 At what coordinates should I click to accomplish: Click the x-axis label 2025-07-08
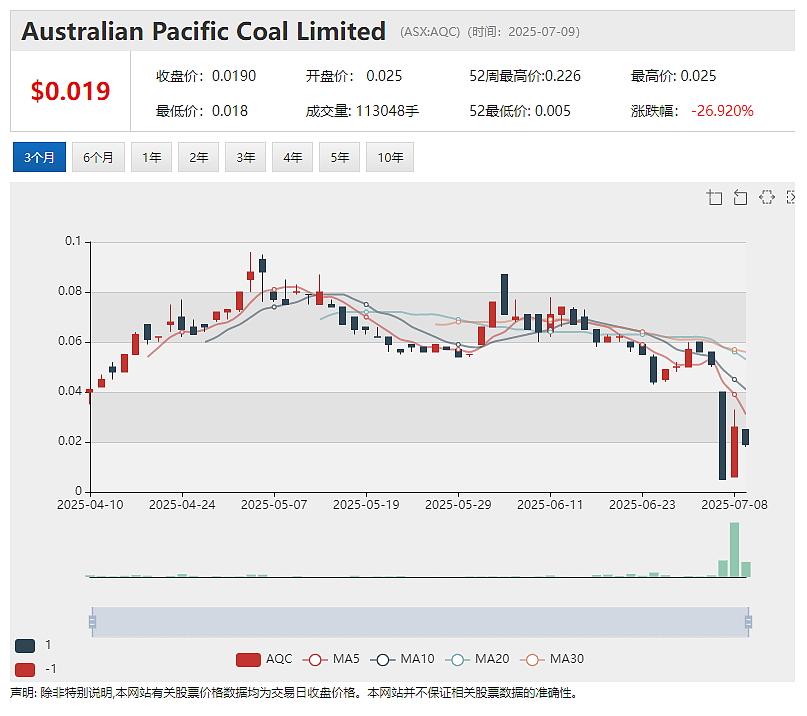click(734, 505)
